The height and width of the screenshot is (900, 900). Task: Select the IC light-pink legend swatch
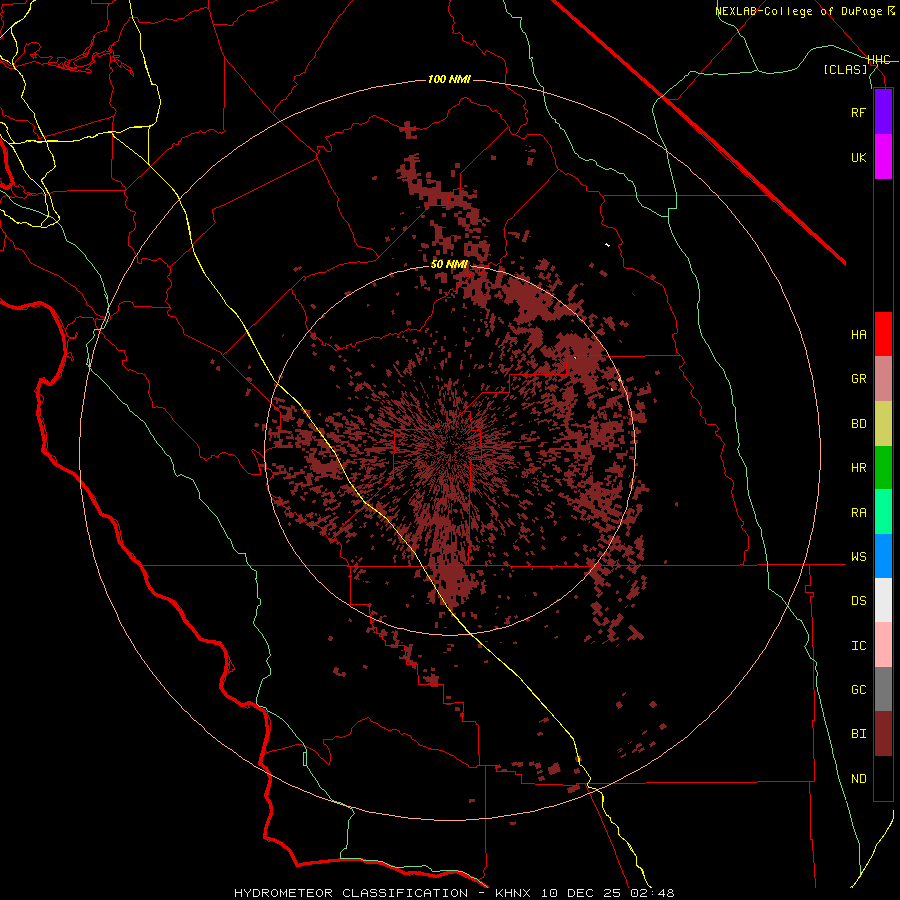pyautogui.click(x=883, y=645)
